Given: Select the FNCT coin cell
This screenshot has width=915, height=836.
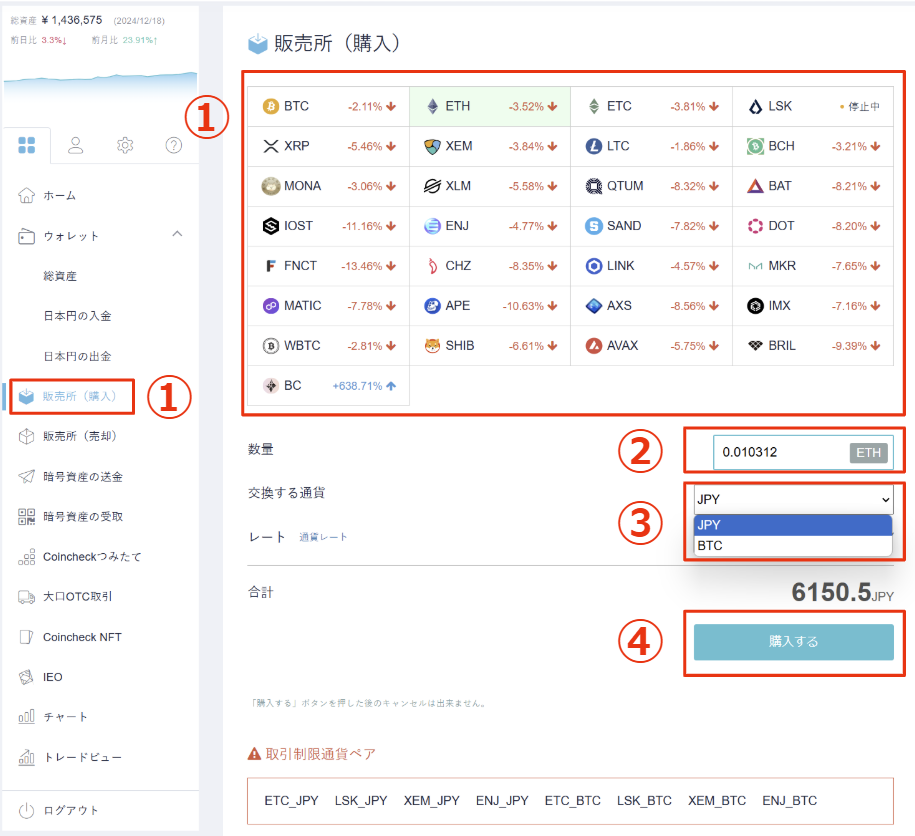Looking at the screenshot, I should 329,266.
